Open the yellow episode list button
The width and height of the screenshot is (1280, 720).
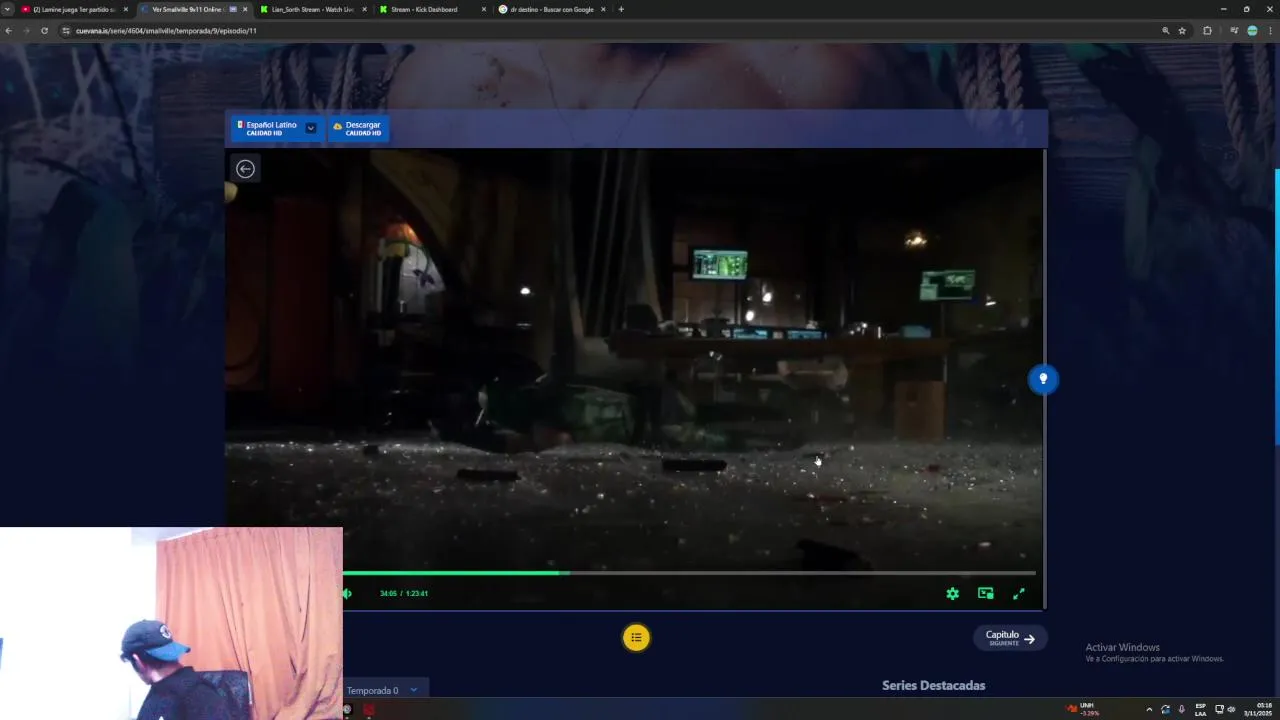(636, 637)
